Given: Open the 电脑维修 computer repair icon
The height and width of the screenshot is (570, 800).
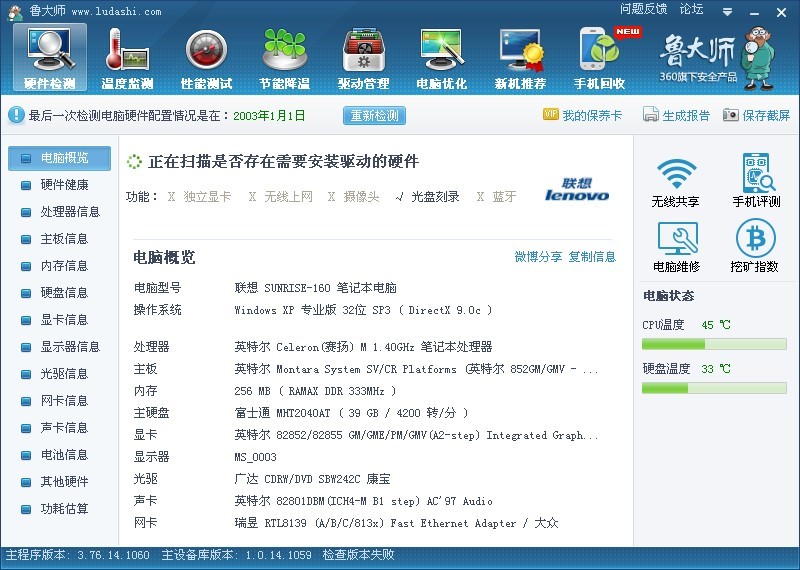Looking at the screenshot, I should coord(677,246).
